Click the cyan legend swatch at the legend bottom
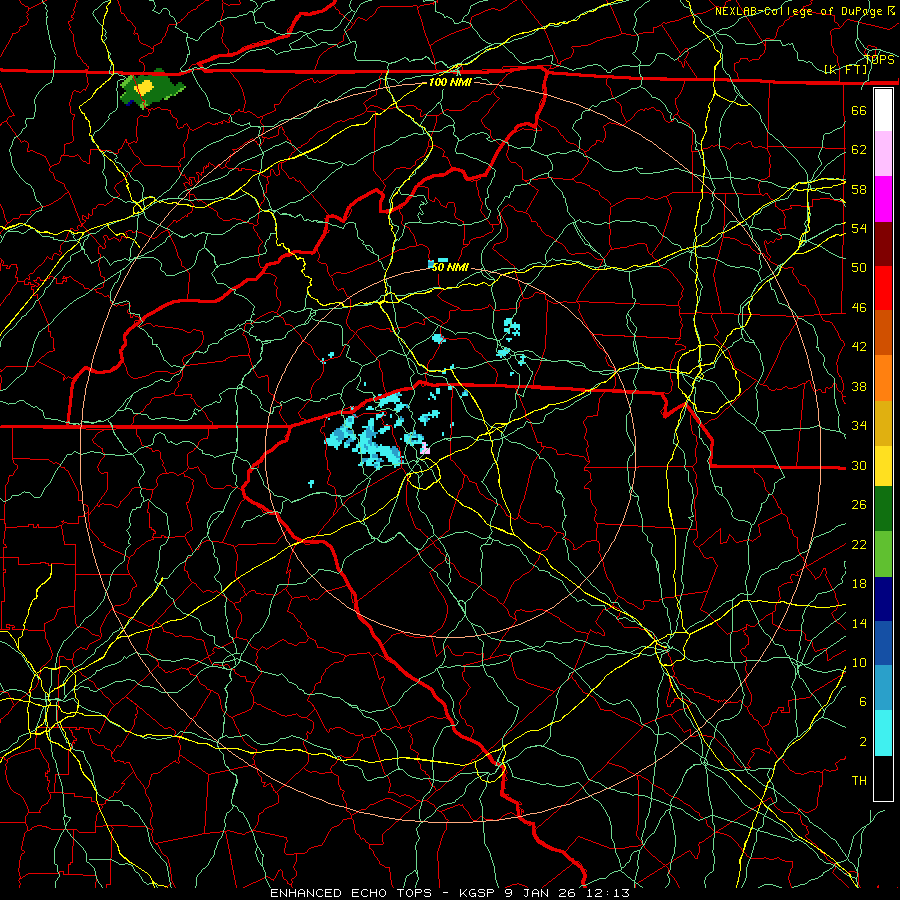 883,733
